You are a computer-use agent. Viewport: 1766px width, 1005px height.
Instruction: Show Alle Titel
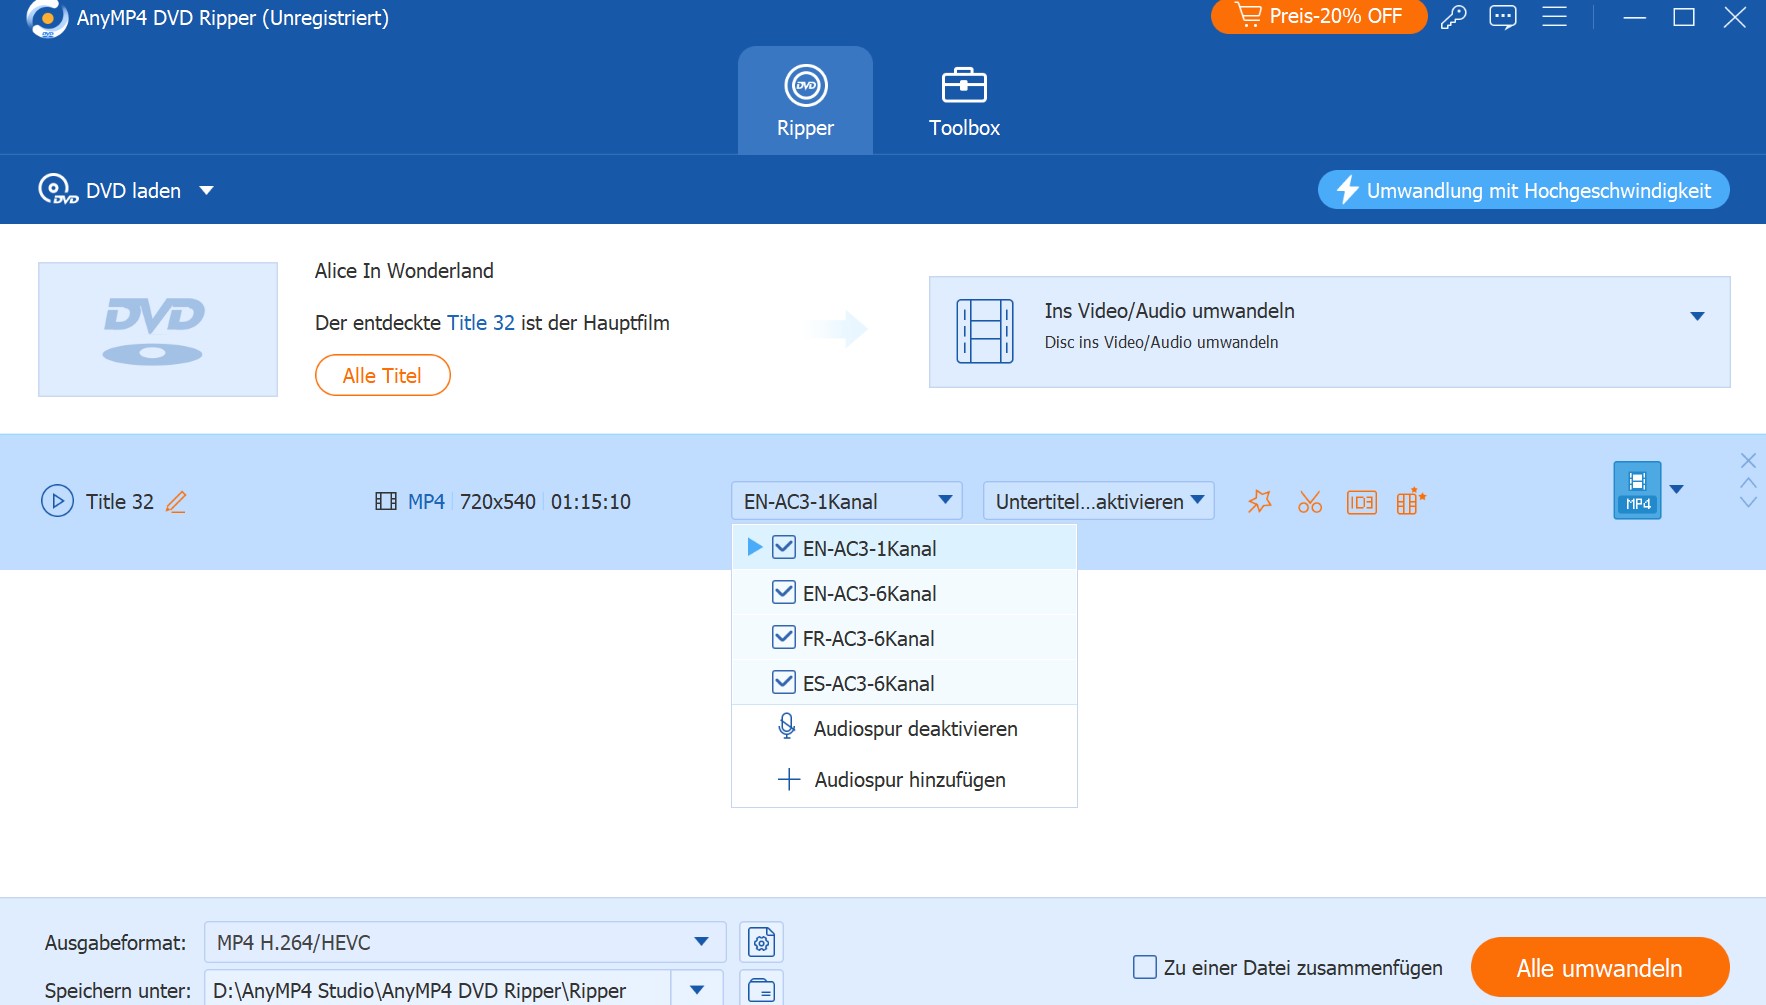[x=382, y=375]
